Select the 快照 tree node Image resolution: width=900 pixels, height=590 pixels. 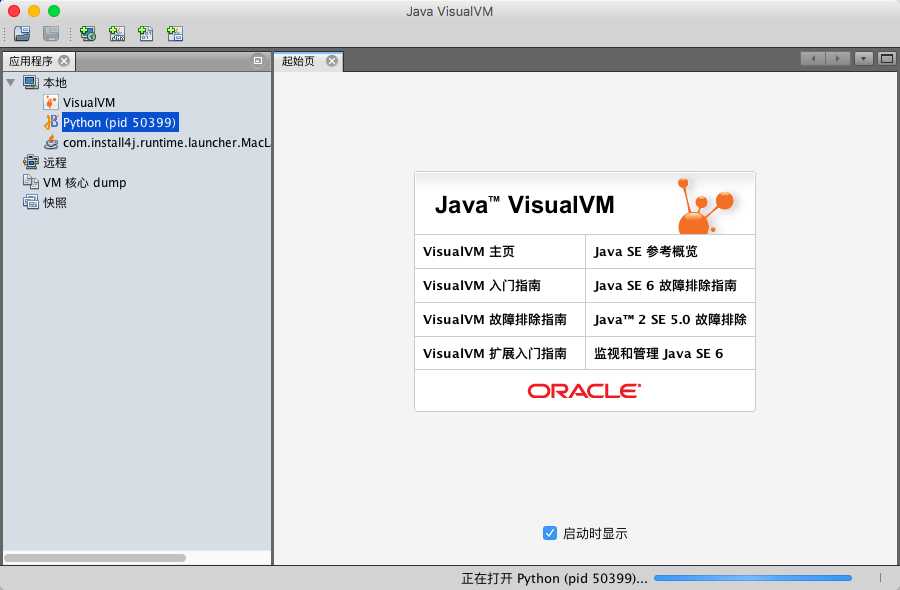[55, 203]
